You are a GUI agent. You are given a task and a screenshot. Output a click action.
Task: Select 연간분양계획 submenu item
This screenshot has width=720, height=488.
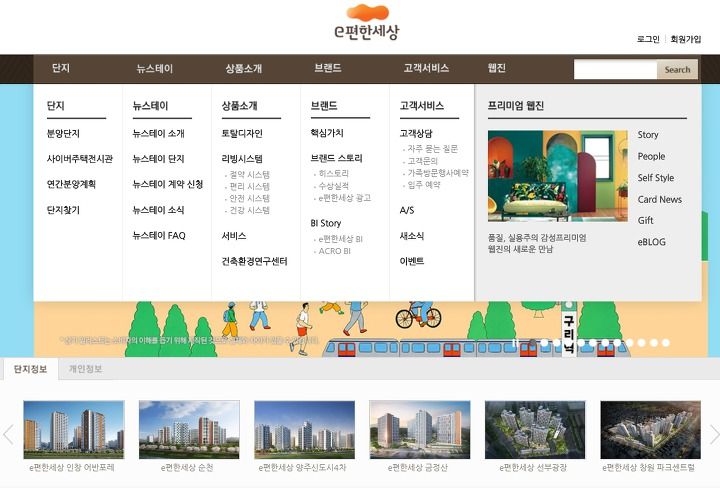coord(71,184)
